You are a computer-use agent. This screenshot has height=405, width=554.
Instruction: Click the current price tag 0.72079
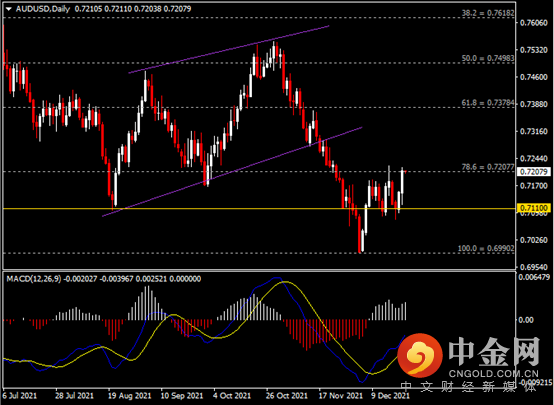click(x=534, y=172)
